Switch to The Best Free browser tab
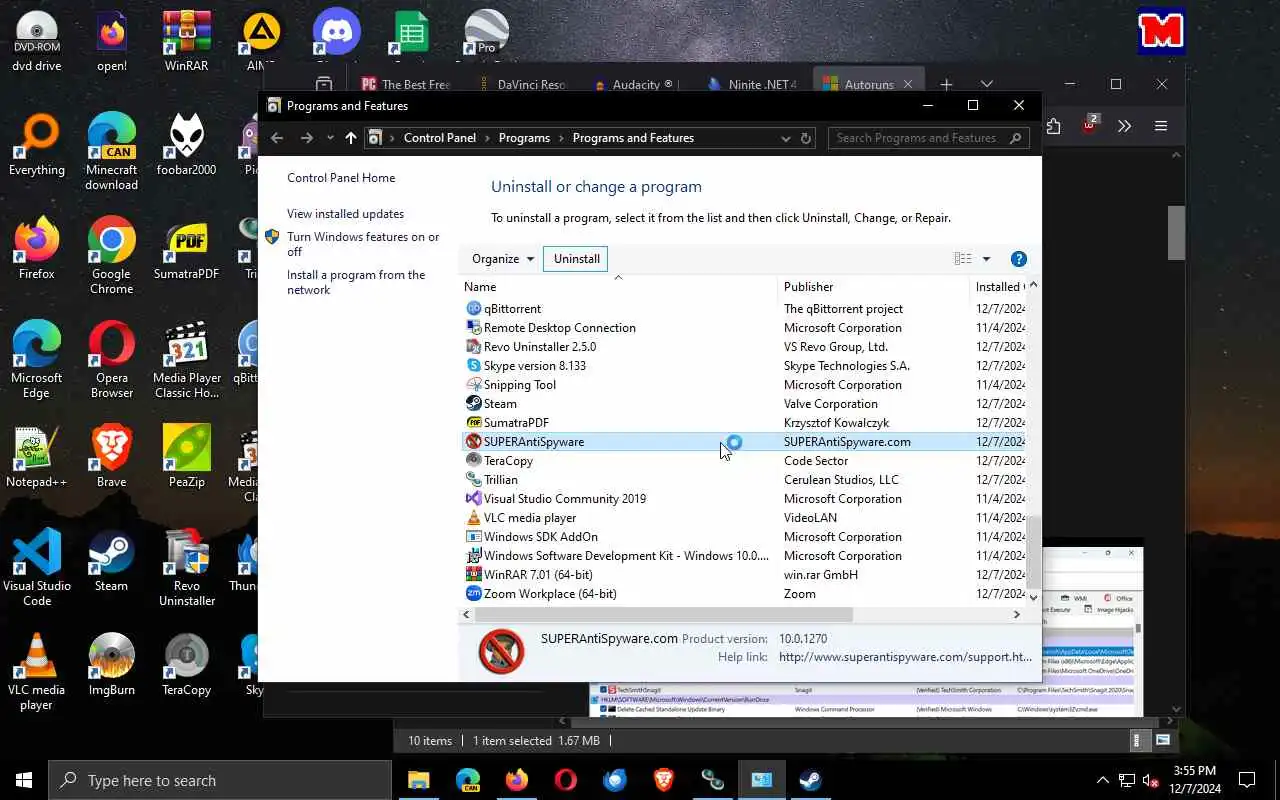 404,84
